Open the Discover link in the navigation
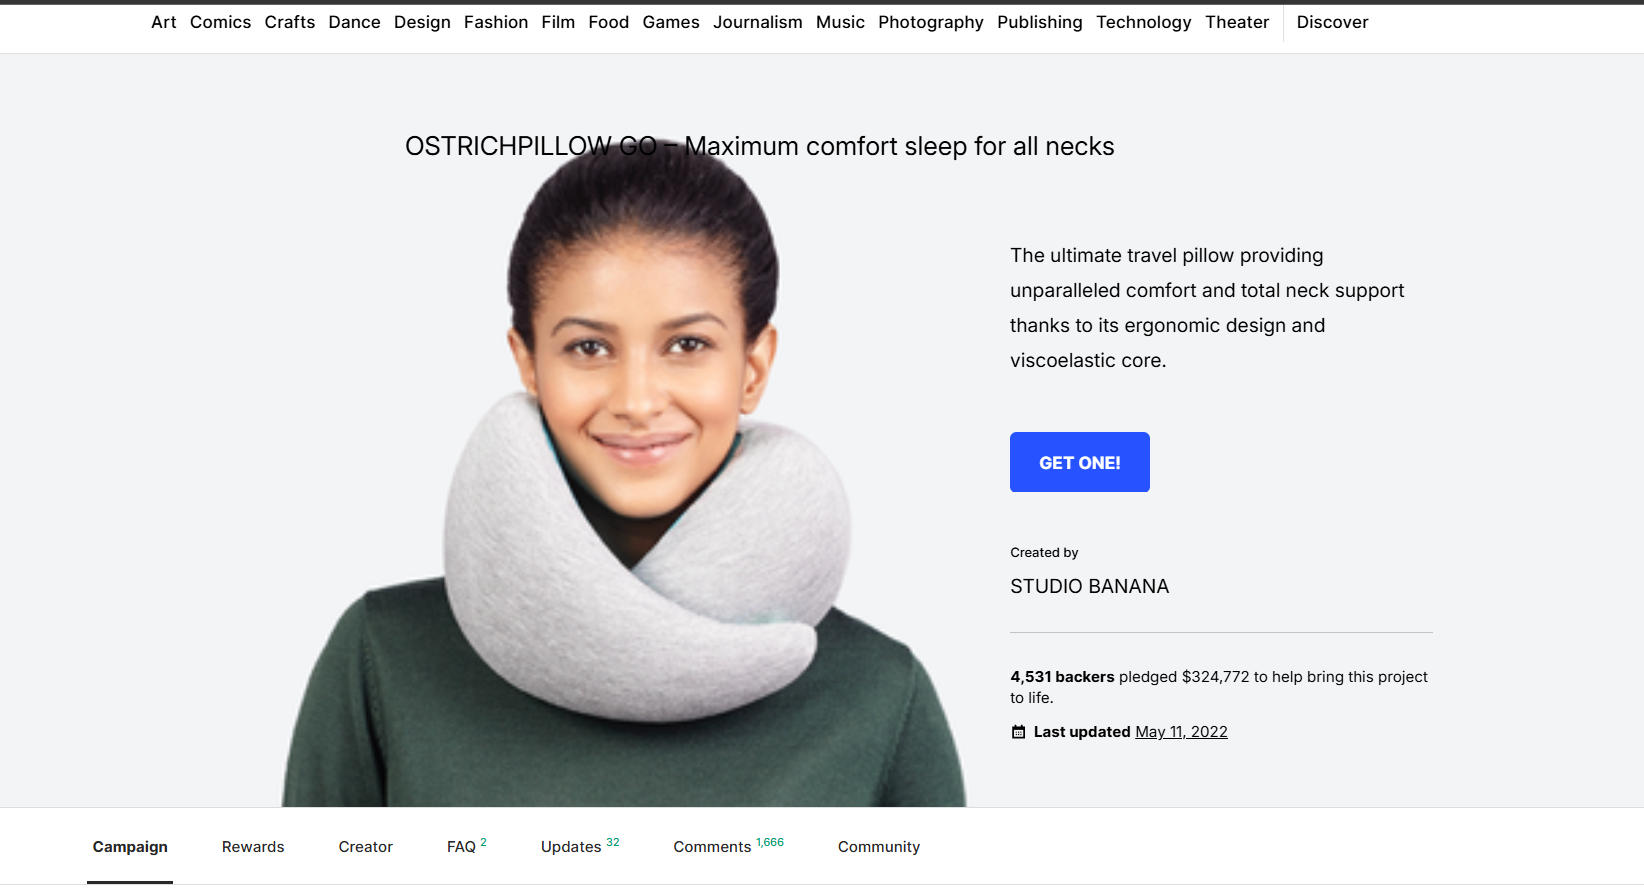1644x892 pixels. (x=1332, y=22)
